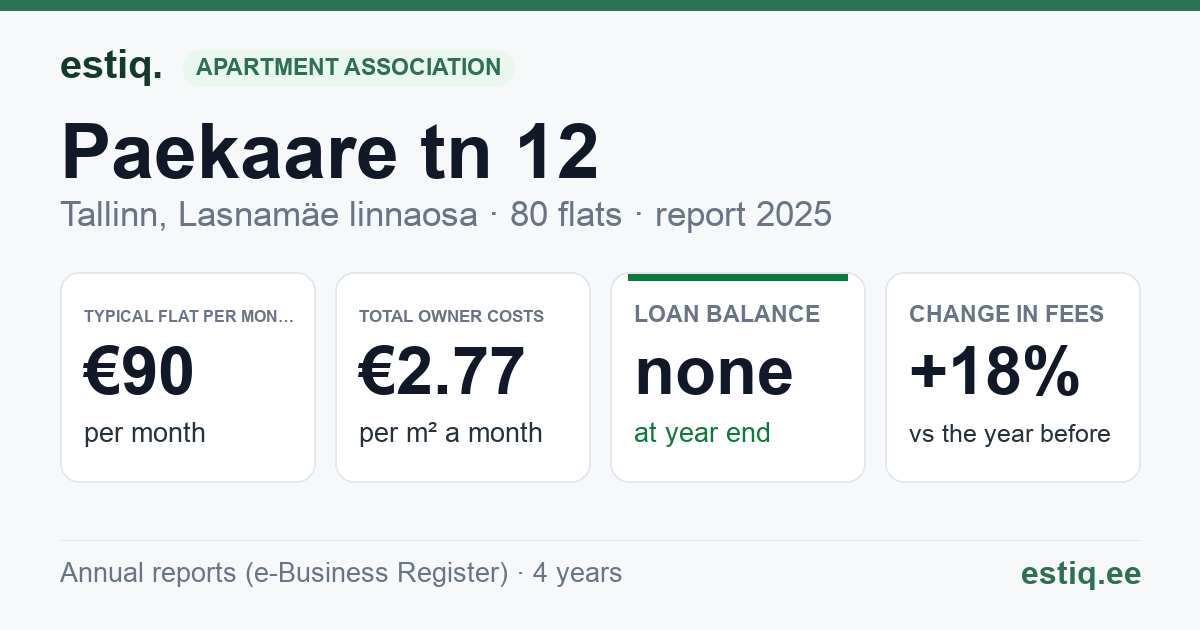The width and height of the screenshot is (1200, 630).
Task: Select the Paekaare tn 12 heading
Action: click(x=330, y=151)
